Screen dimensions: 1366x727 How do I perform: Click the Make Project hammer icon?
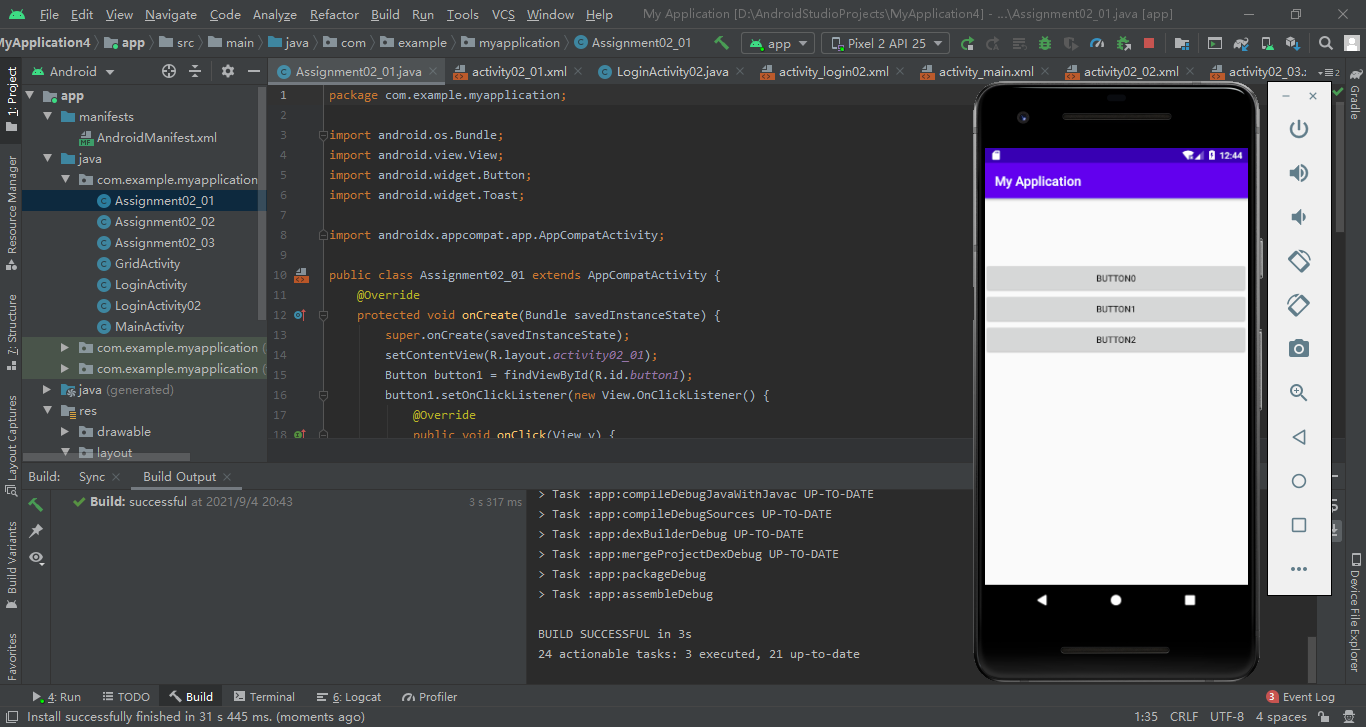(721, 43)
